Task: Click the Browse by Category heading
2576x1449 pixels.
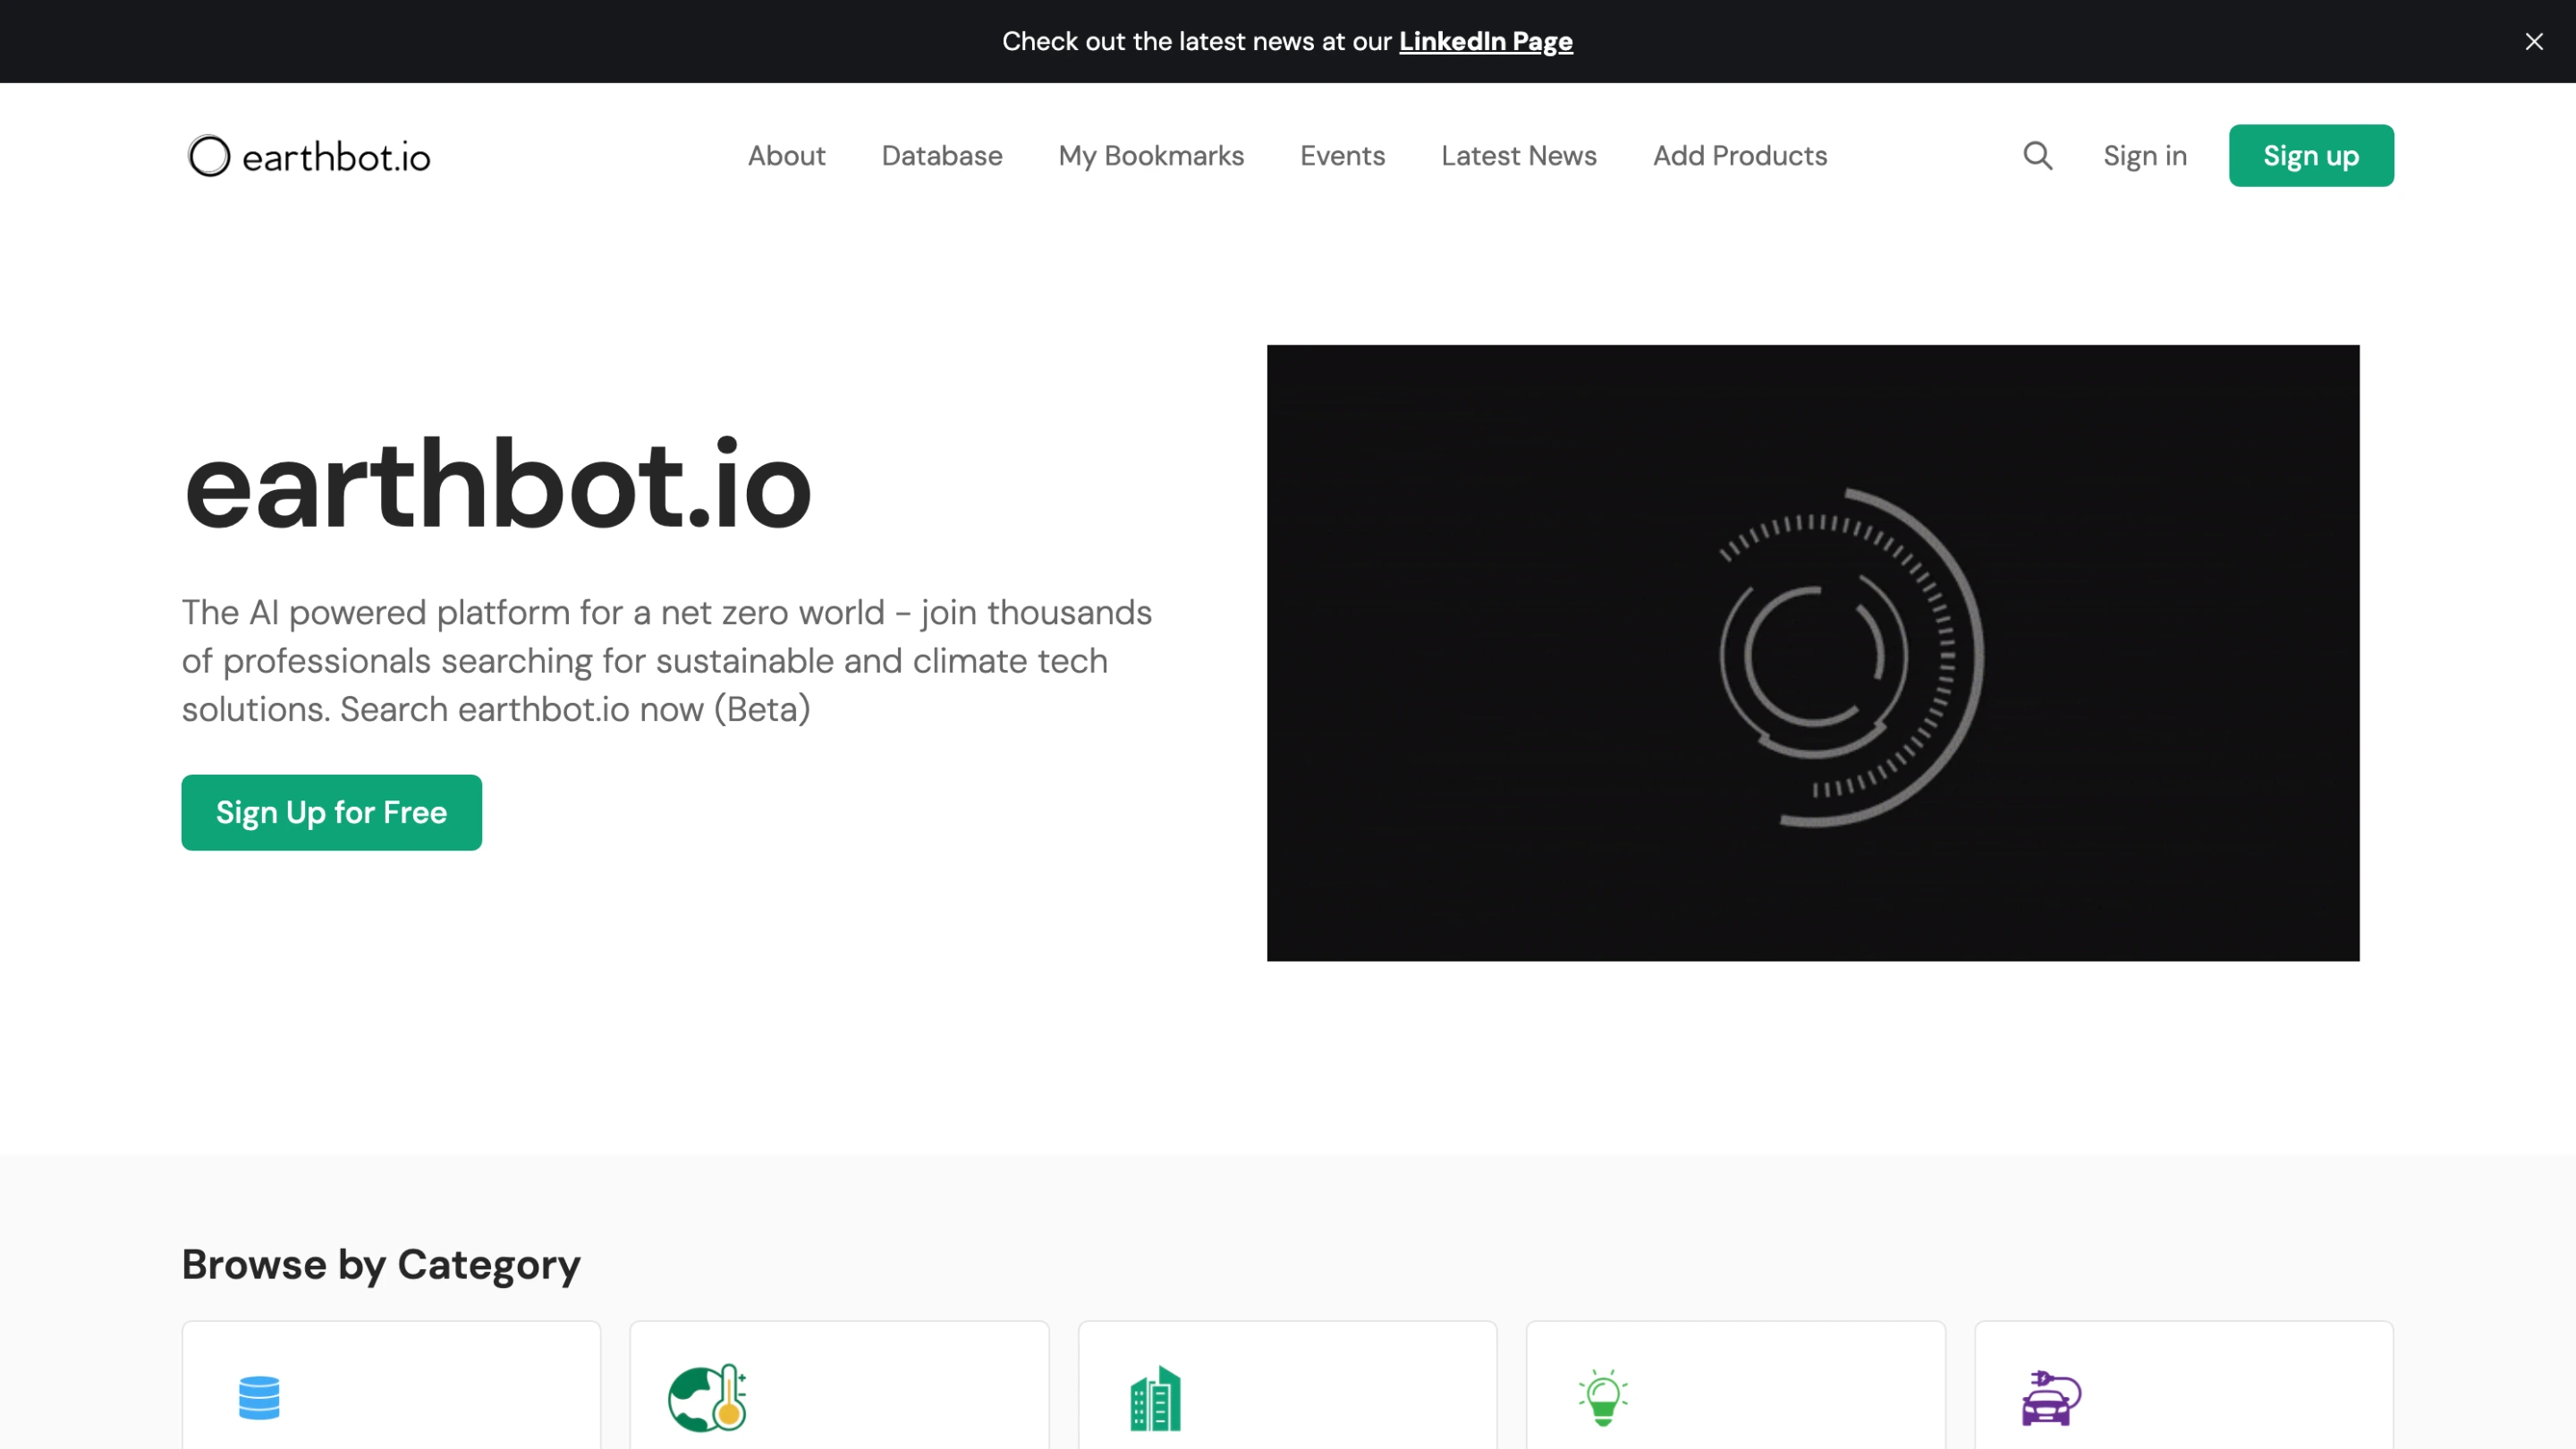Action: tap(381, 1265)
